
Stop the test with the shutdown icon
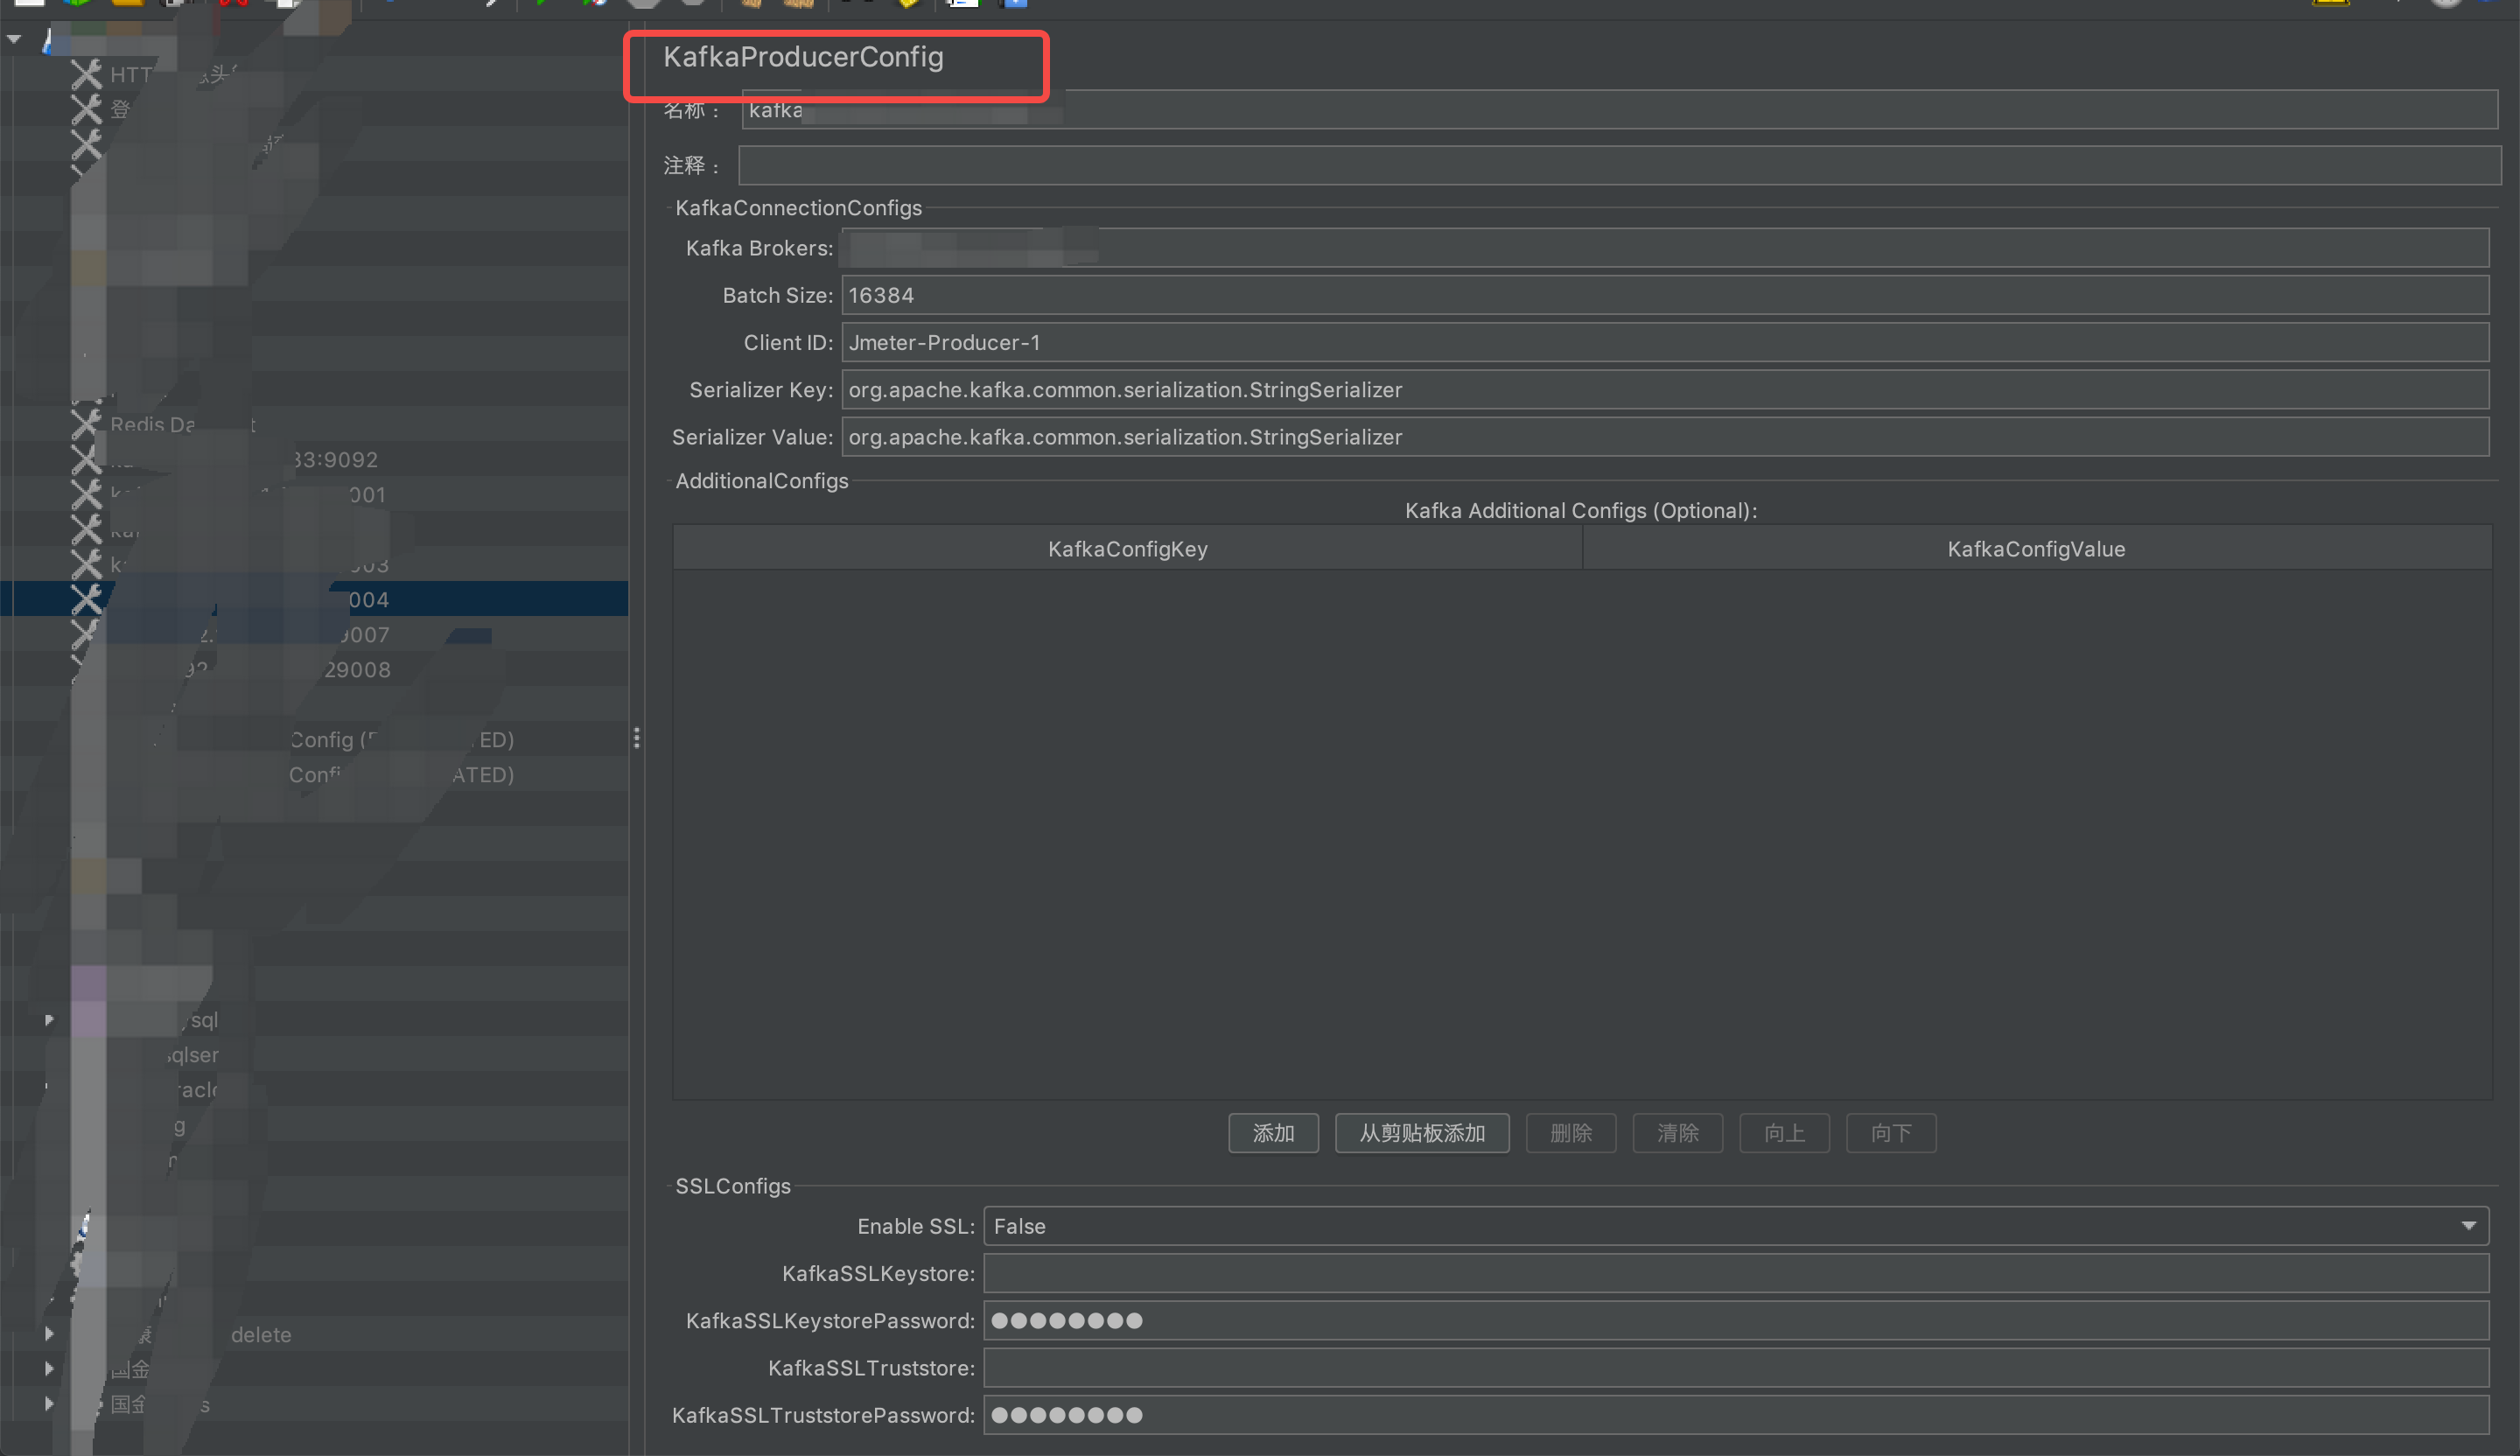point(693,4)
